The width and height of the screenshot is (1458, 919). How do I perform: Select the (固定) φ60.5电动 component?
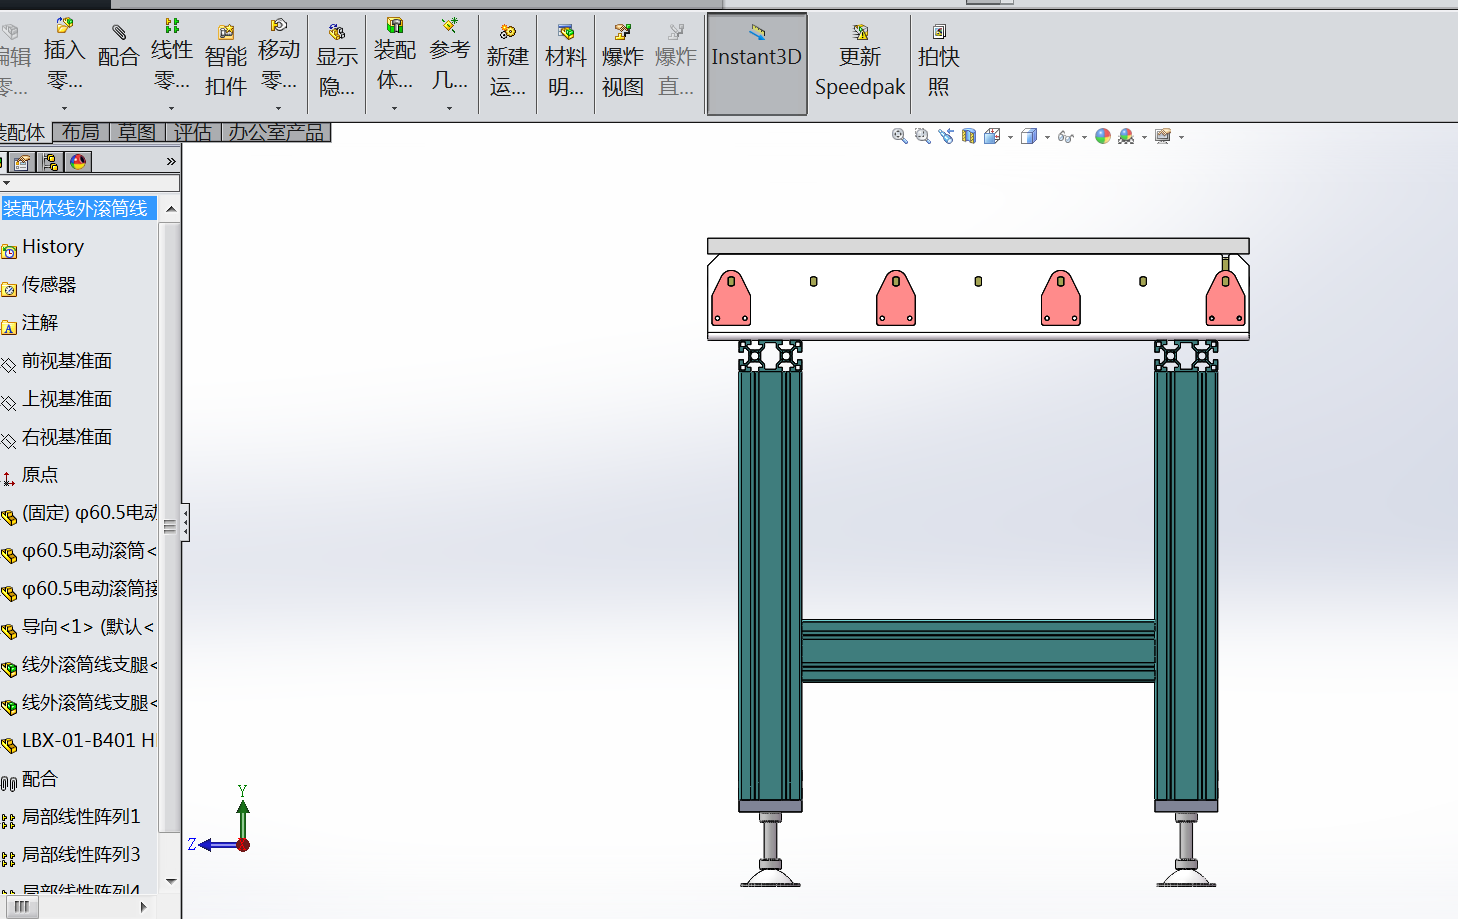pyautogui.click(x=90, y=512)
